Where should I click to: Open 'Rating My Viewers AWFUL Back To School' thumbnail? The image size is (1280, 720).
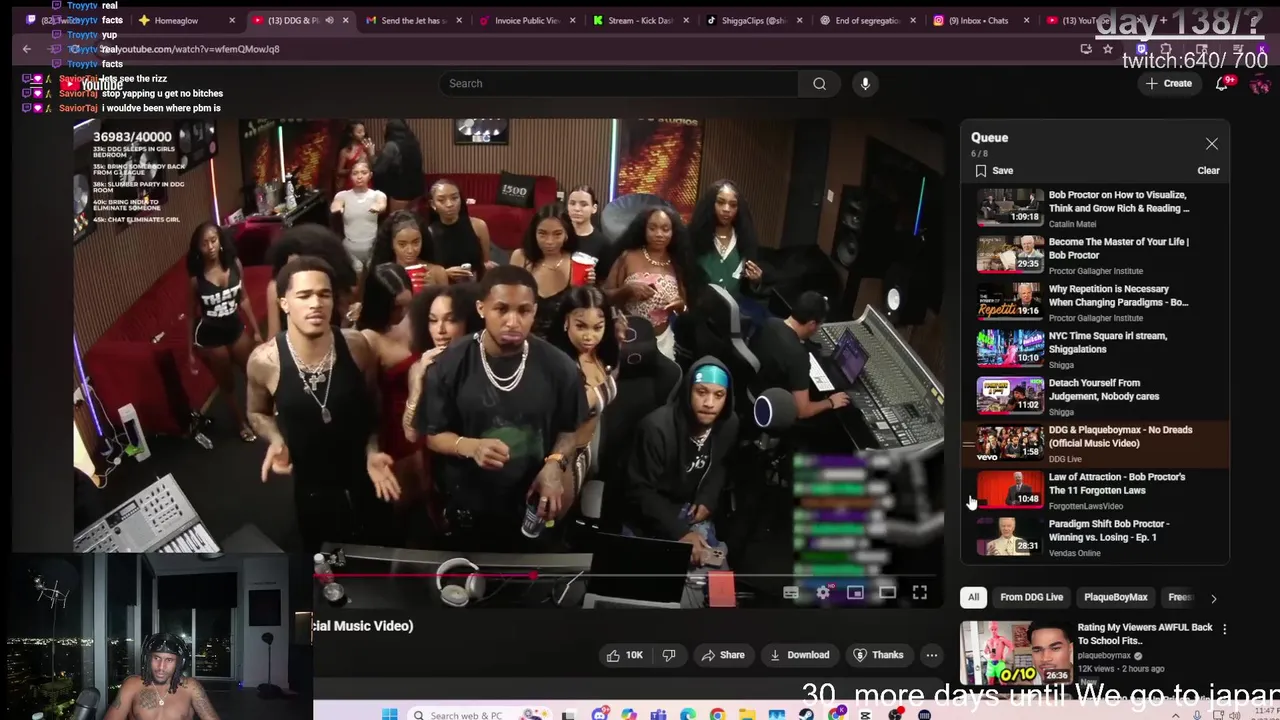(x=1015, y=652)
